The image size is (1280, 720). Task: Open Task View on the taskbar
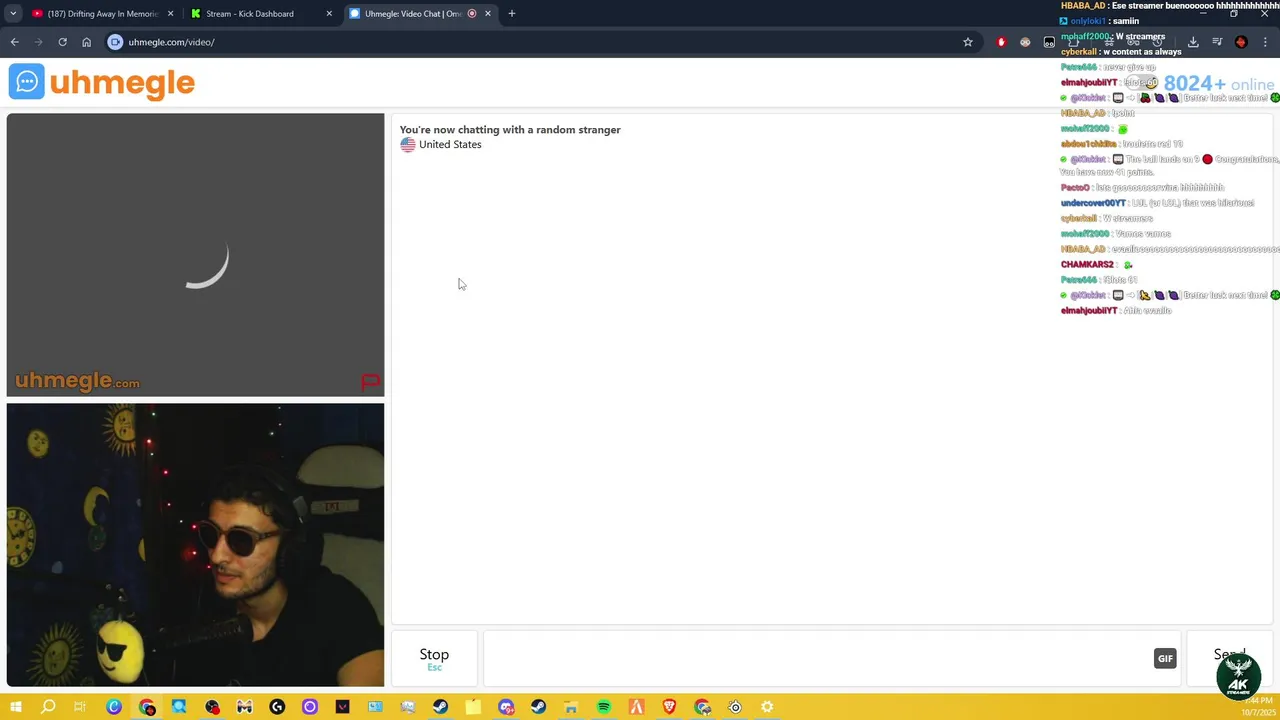80,707
